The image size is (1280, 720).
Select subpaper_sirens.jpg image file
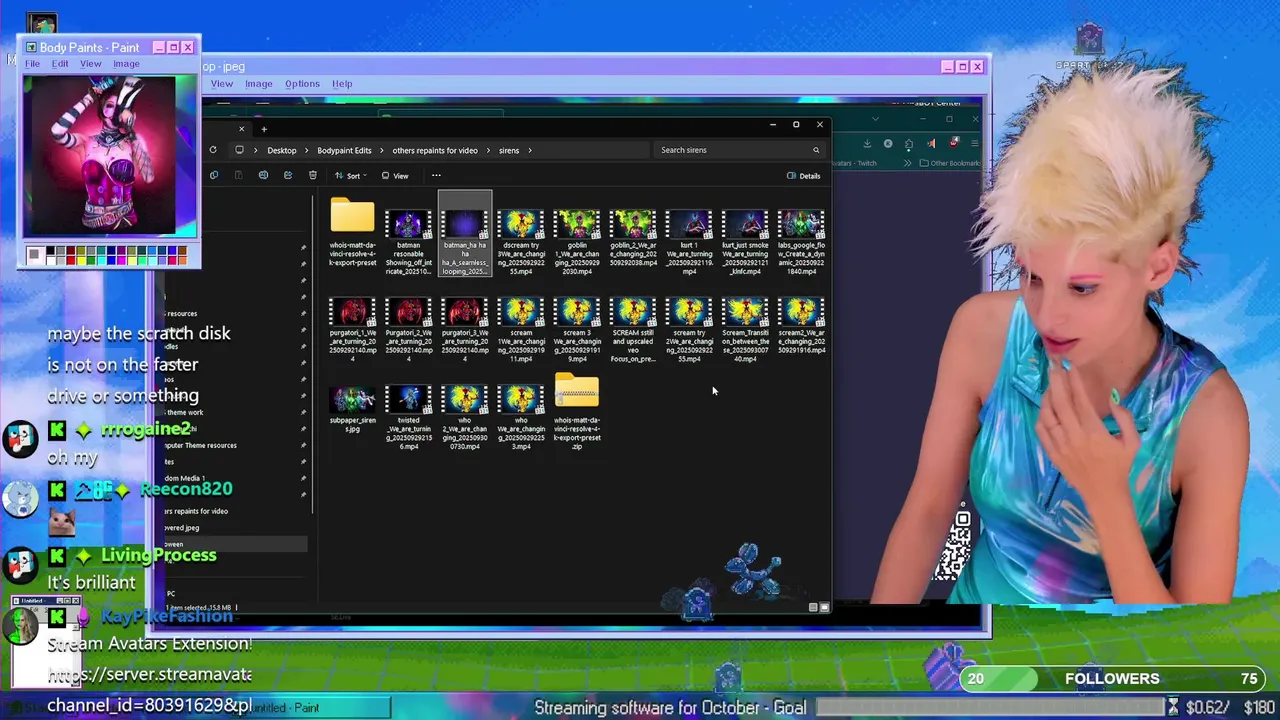tap(352, 409)
